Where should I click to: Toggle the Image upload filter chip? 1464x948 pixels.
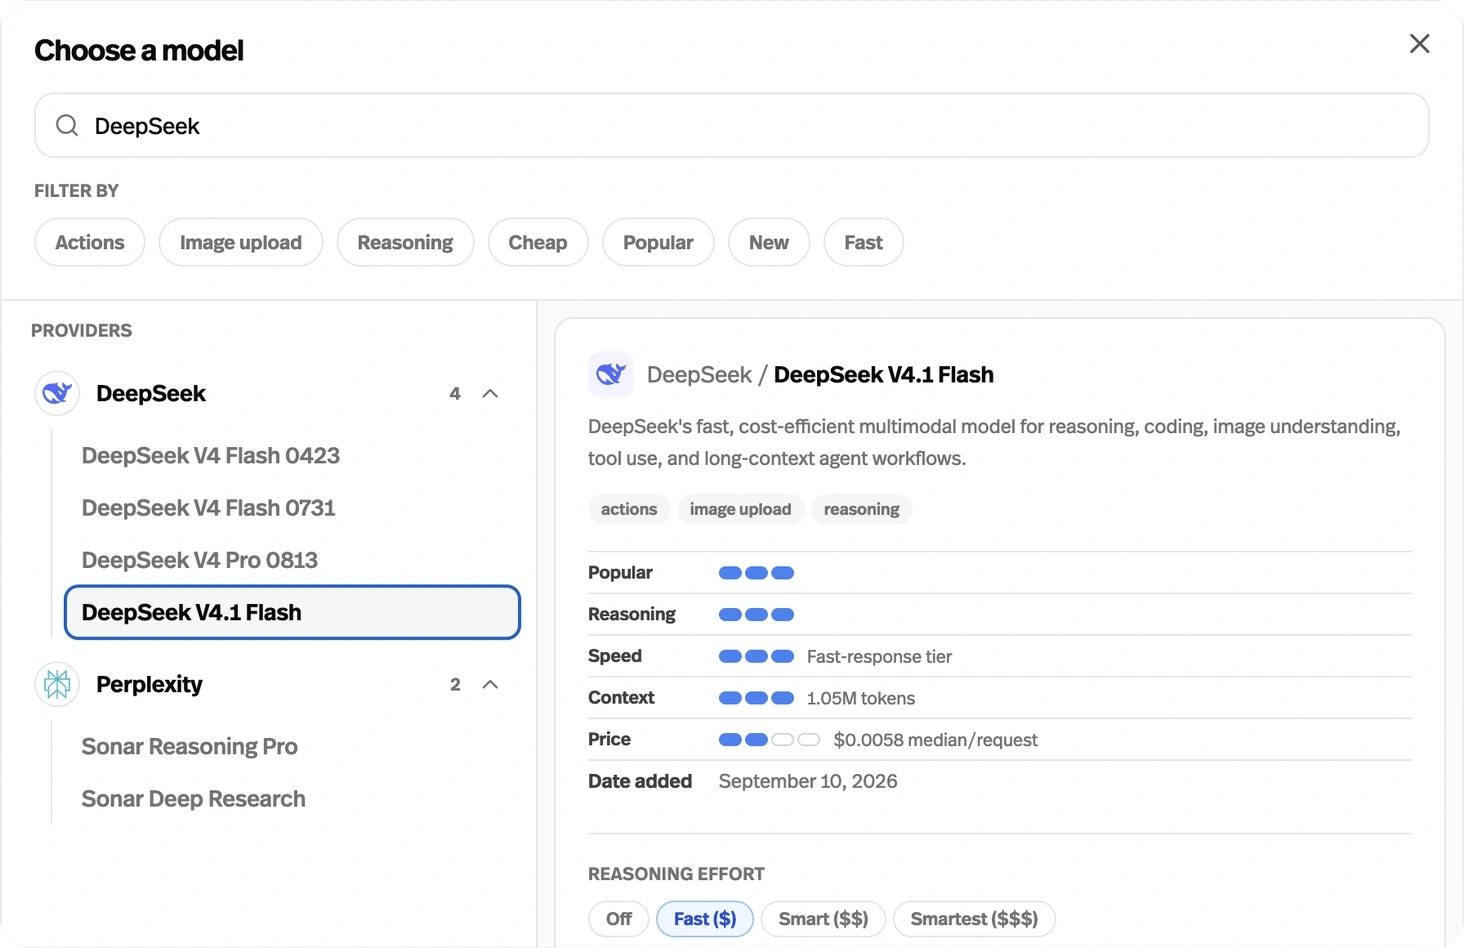point(241,242)
